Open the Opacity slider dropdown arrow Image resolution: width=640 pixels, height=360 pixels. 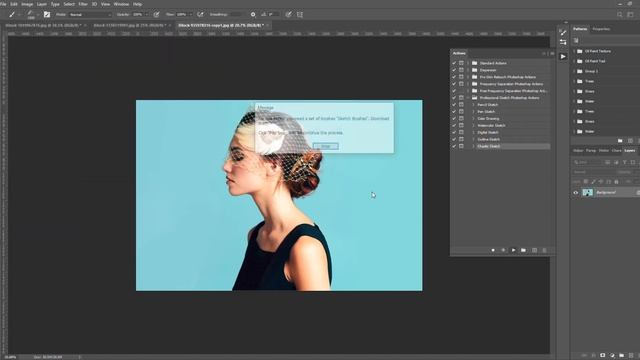pyautogui.click(x=147, y=14)
